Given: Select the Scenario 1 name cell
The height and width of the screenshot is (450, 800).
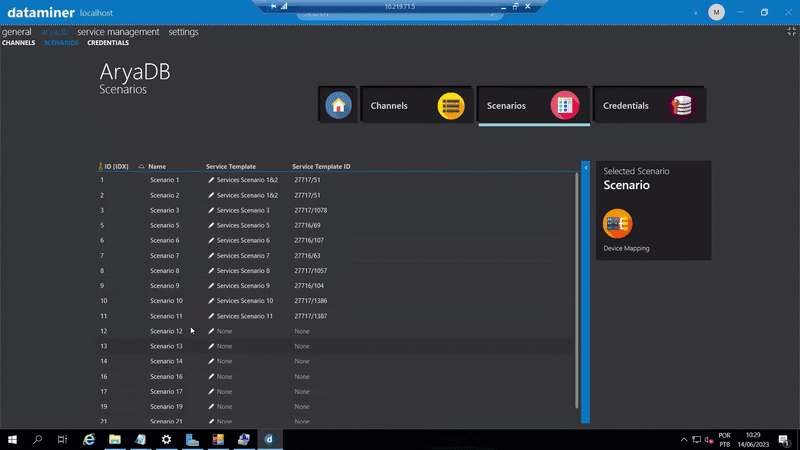Looking at the screenshot, I should tap(164, 180).
